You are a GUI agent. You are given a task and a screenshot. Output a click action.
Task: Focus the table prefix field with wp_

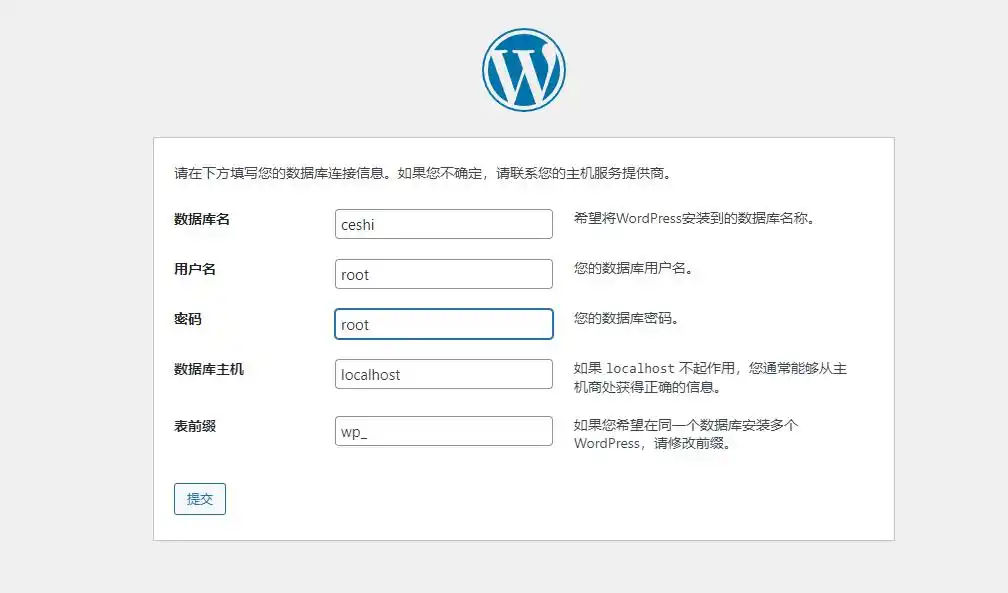(x=443, y=431)
